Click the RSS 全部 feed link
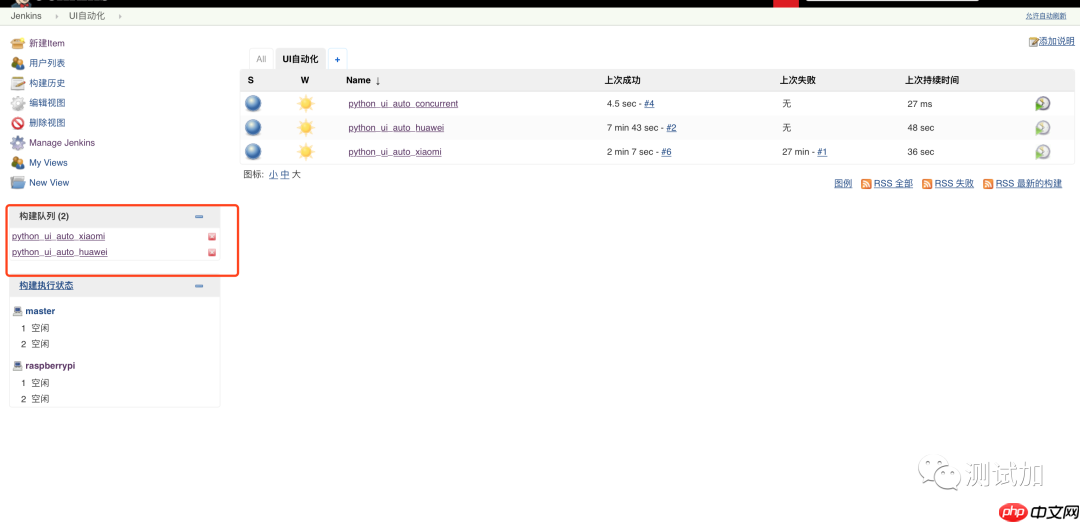 coord(893,184)
